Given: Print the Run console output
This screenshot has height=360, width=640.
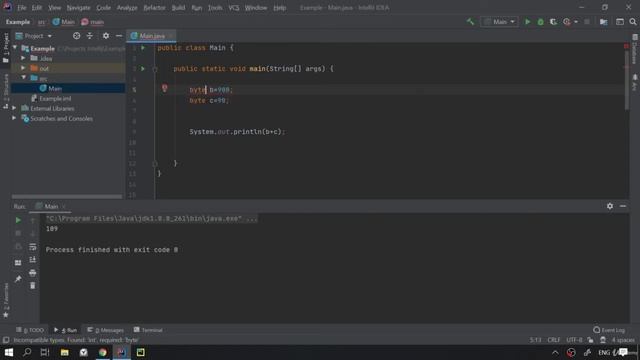Looking at the screenshot, I should pos(33,273).
